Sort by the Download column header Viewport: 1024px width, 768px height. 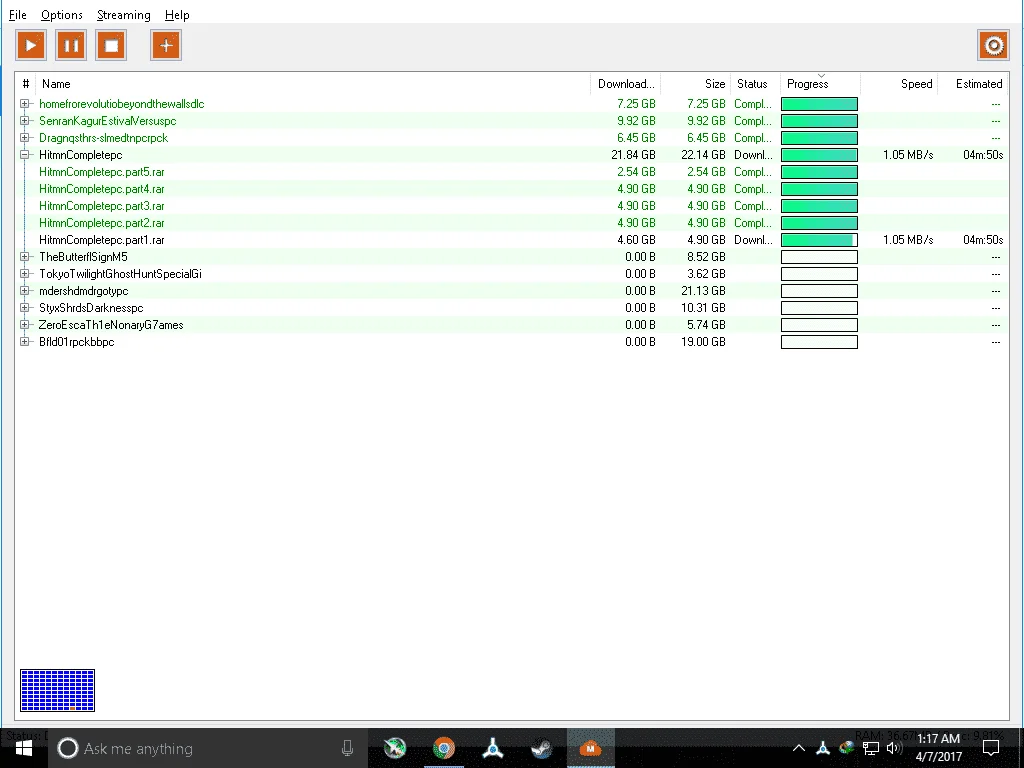tap(626, 84)
